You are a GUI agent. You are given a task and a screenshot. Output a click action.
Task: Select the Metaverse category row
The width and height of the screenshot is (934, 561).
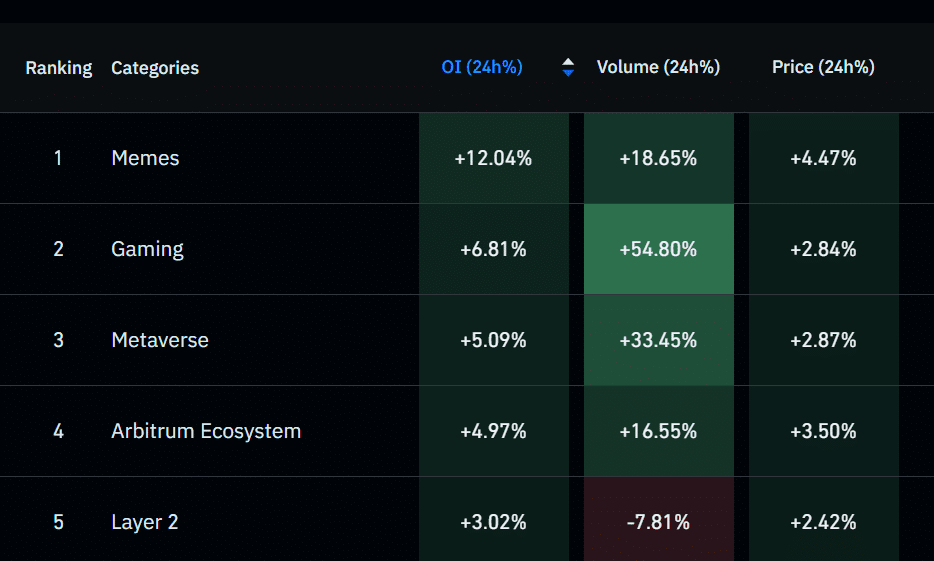coord(160,340)
